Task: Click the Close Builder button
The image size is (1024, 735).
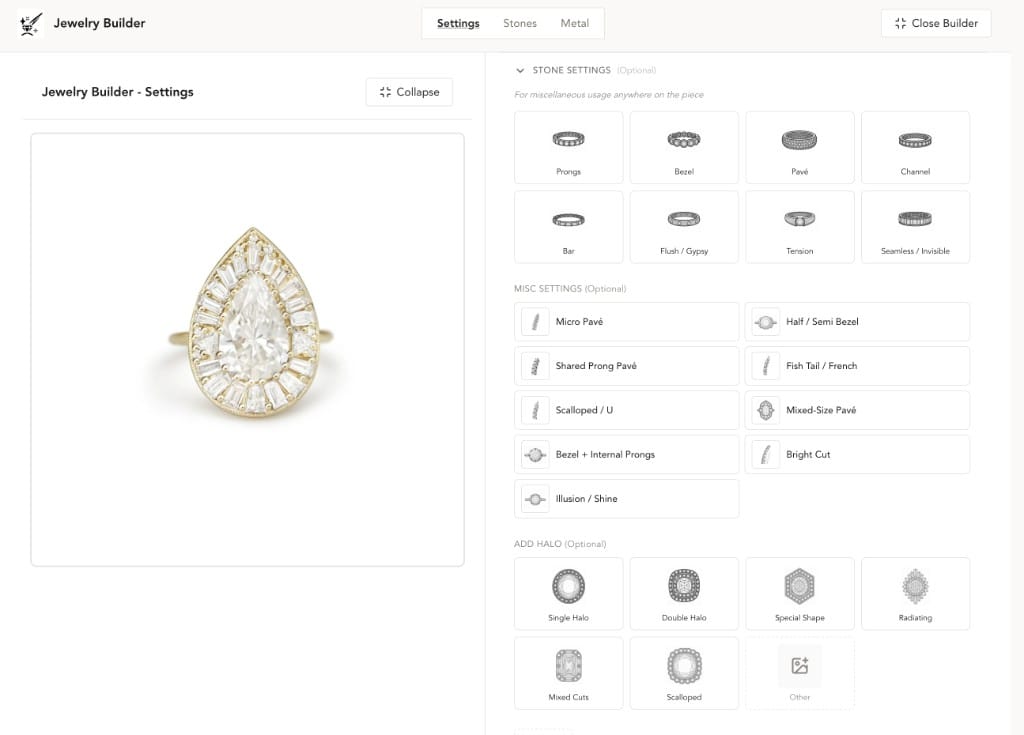Action: [936, 24]
